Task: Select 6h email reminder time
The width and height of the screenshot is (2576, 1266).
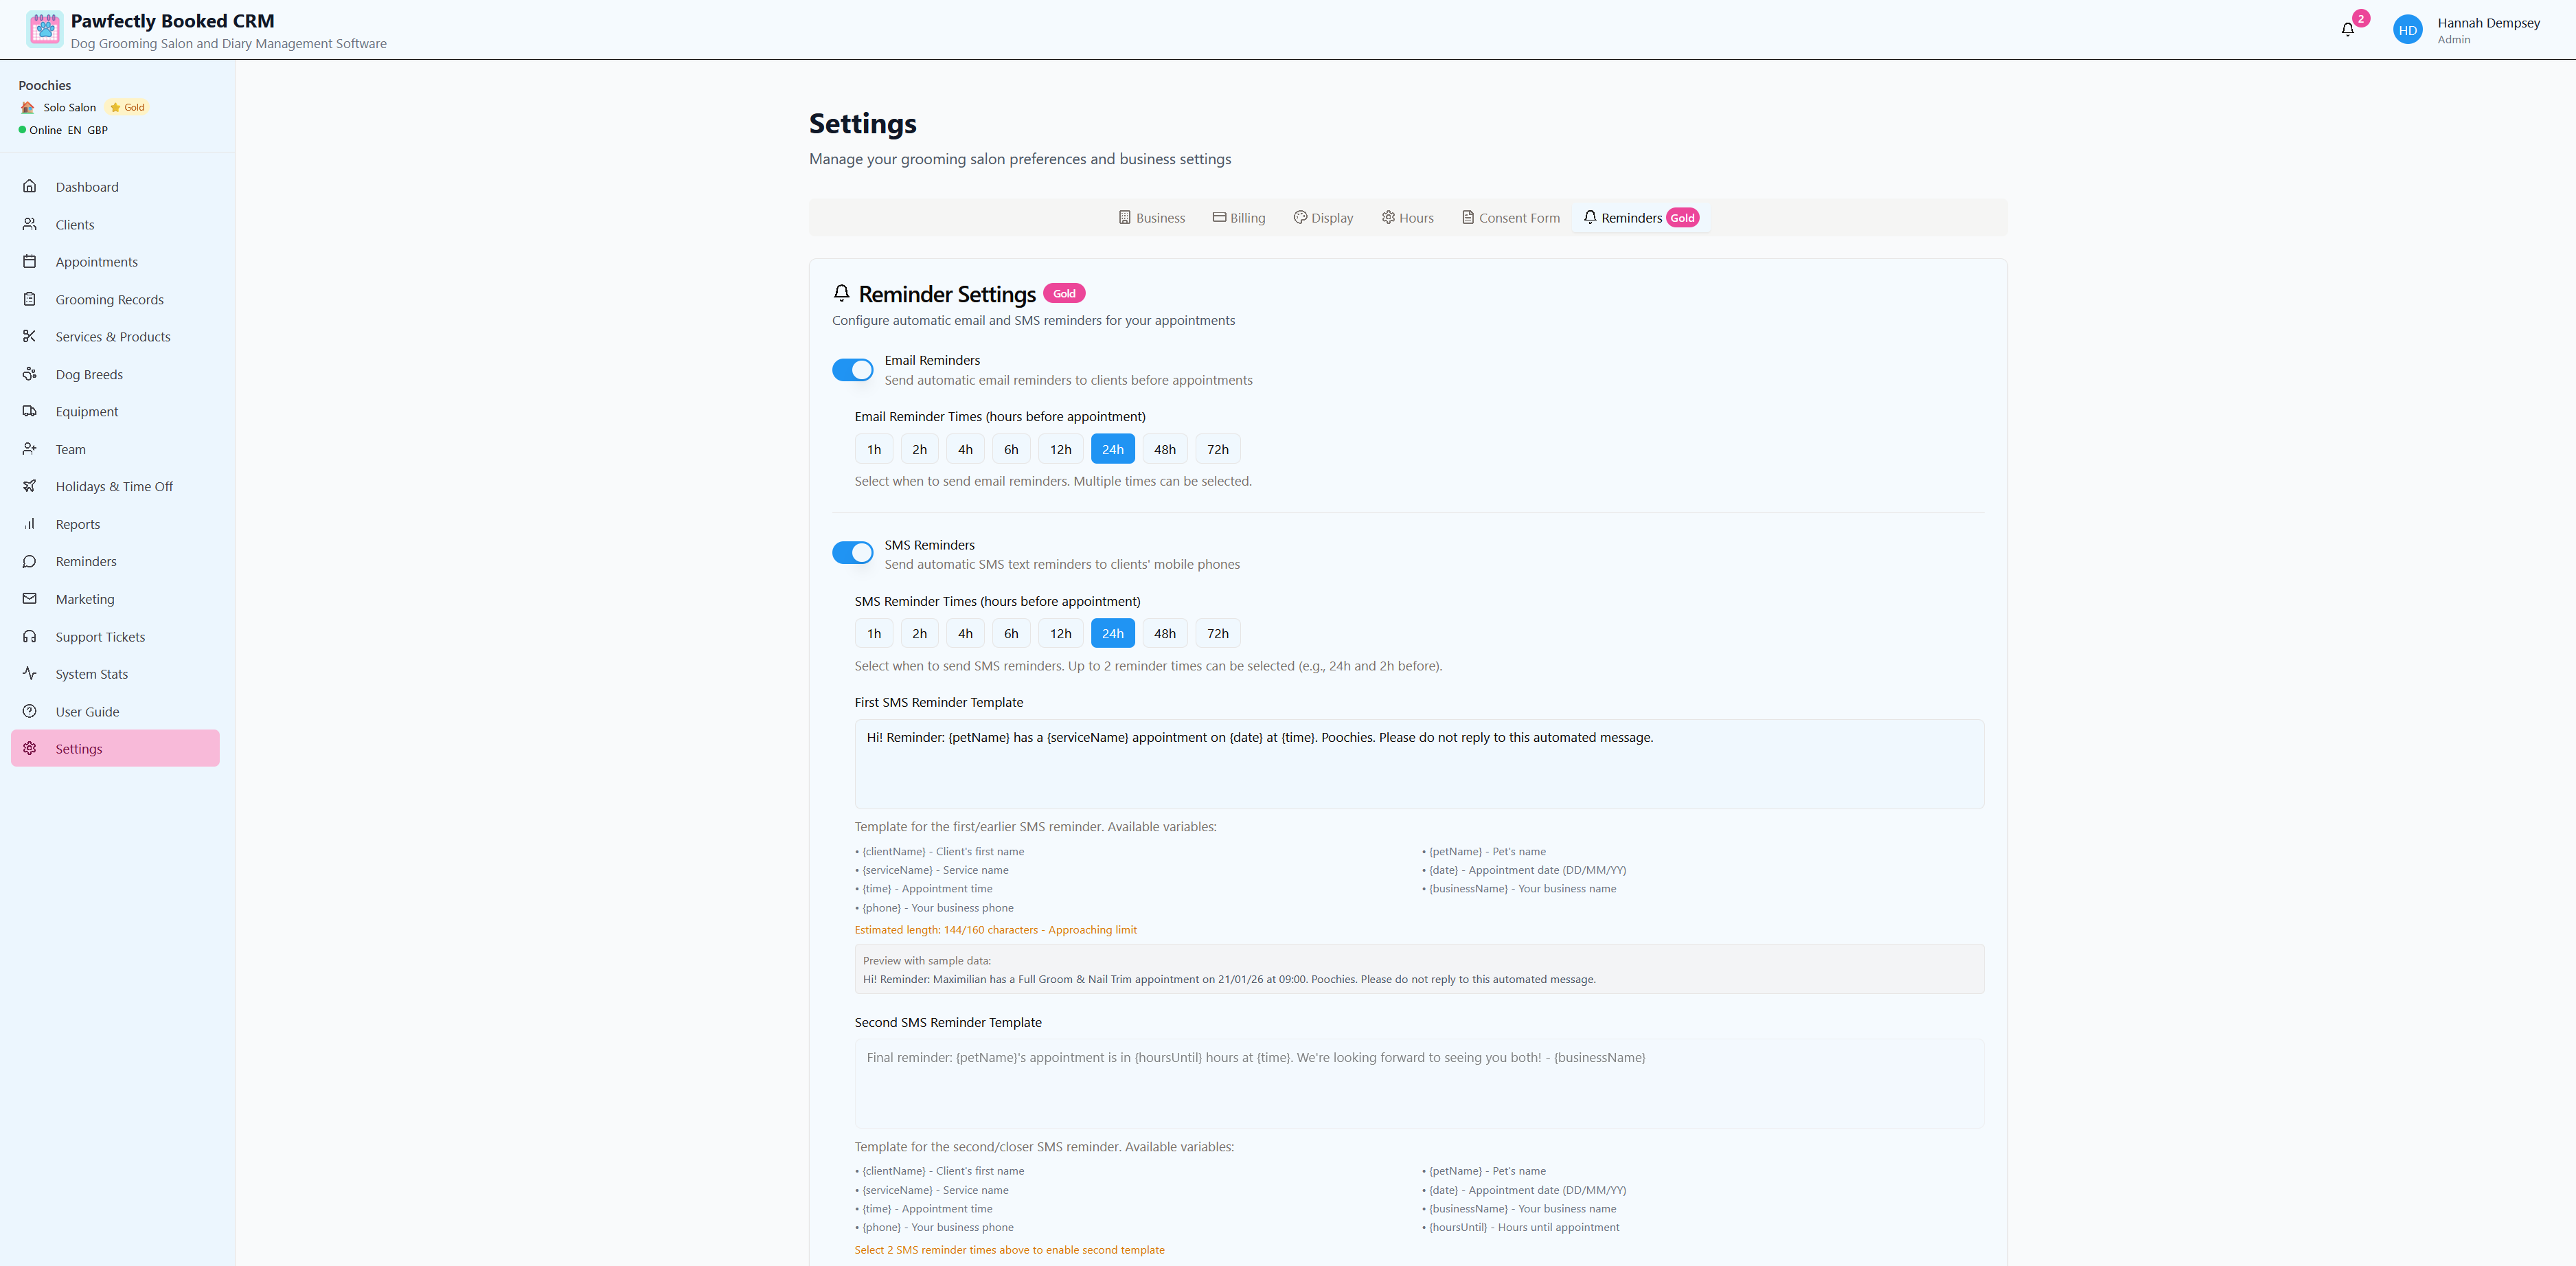Action: coord(1011,449)
